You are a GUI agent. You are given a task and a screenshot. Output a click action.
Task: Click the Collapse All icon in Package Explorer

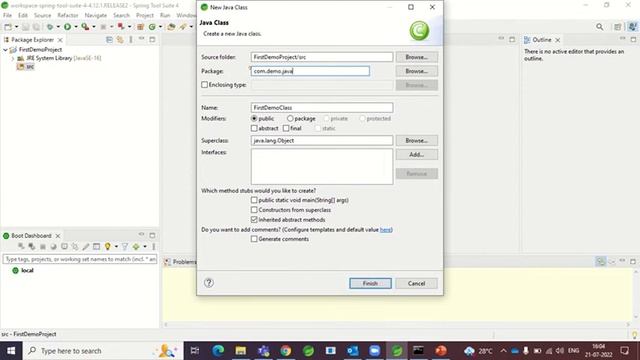[x=109, y=40]
